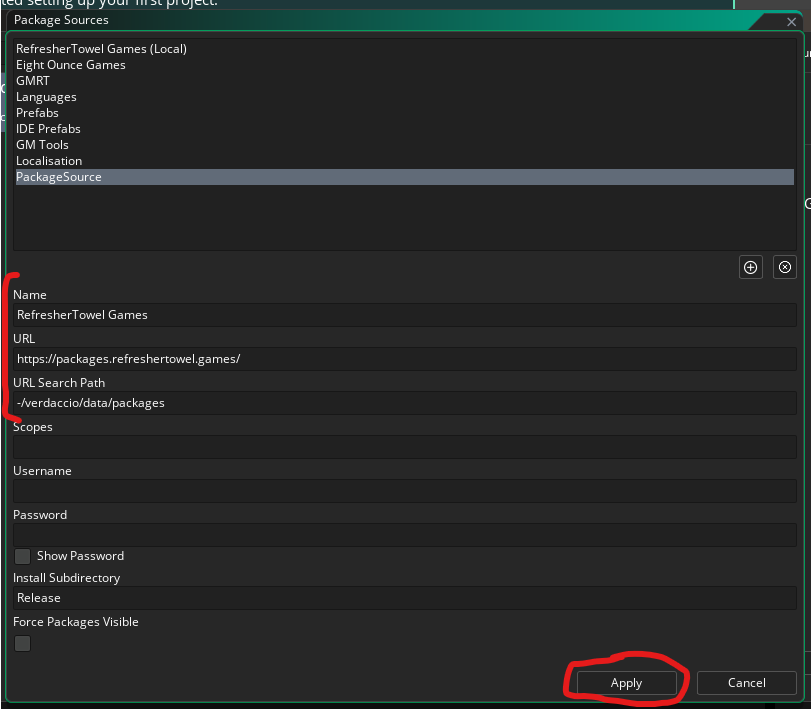Enable Force Packages Visible checkbox
811x709 pixels.
[22, 644]
